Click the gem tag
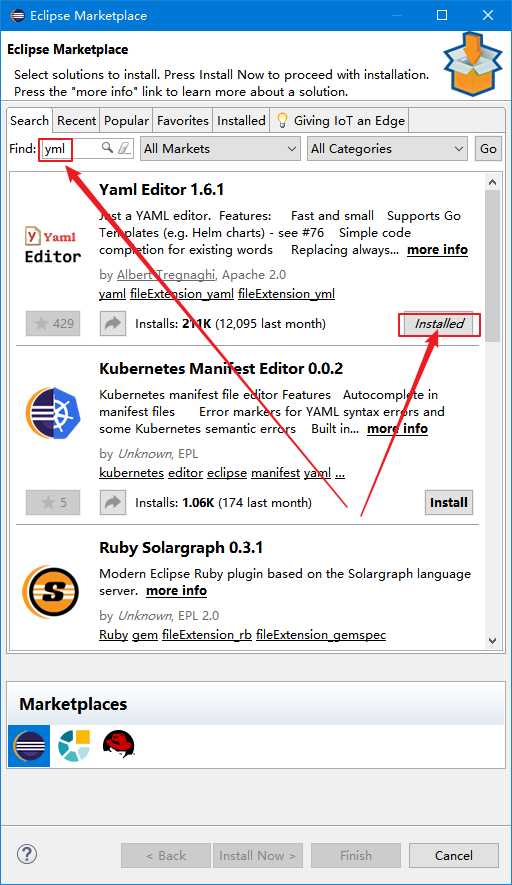Screen dimensions: 512x885 145,634
